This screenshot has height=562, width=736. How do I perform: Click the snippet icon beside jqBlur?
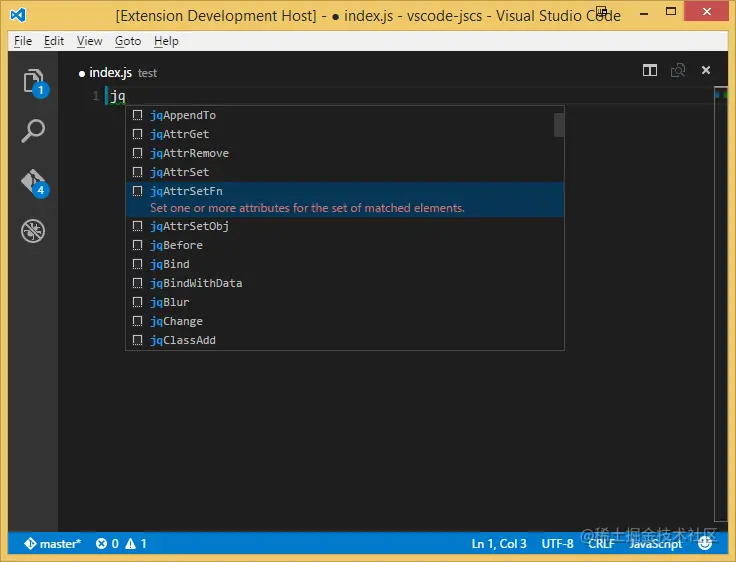click(137, 302)
